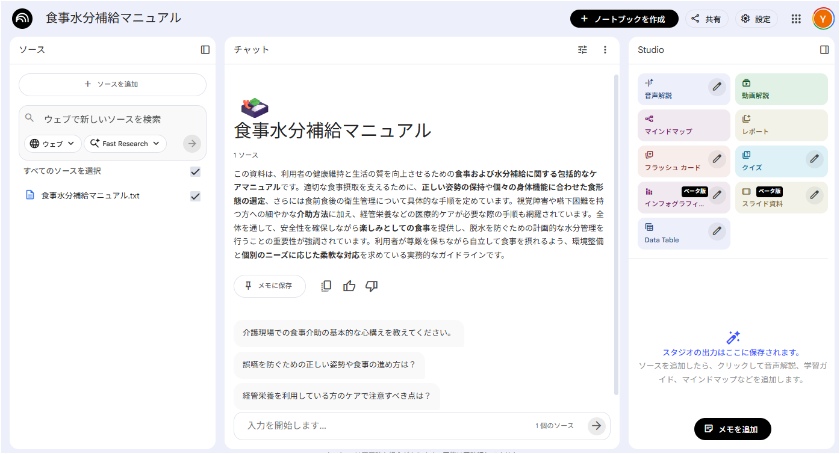
Task: Collapse the Studio panel with its sidebar icon
Action: tap(824, 49)
